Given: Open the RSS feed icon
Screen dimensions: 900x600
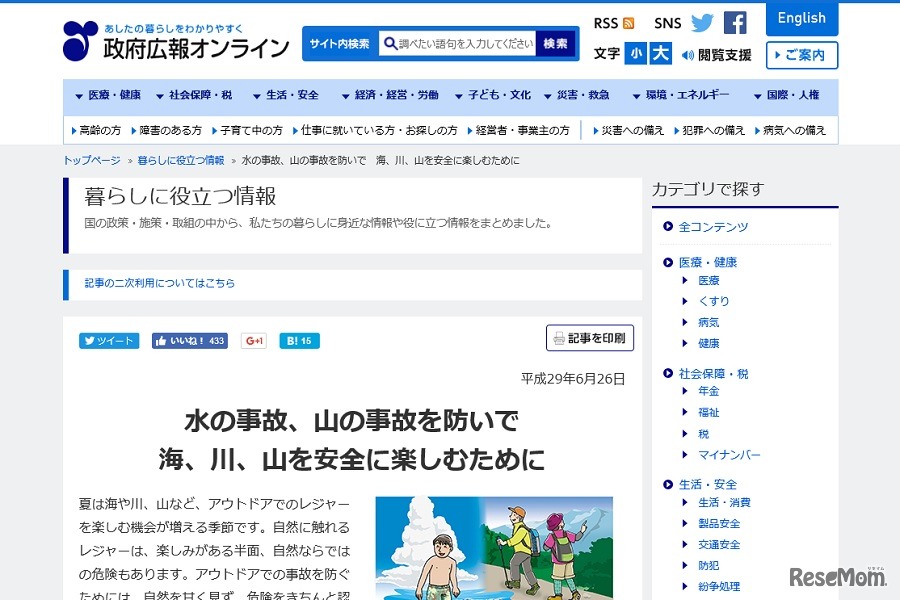Looking at the screenshot, I should [629, 24].
